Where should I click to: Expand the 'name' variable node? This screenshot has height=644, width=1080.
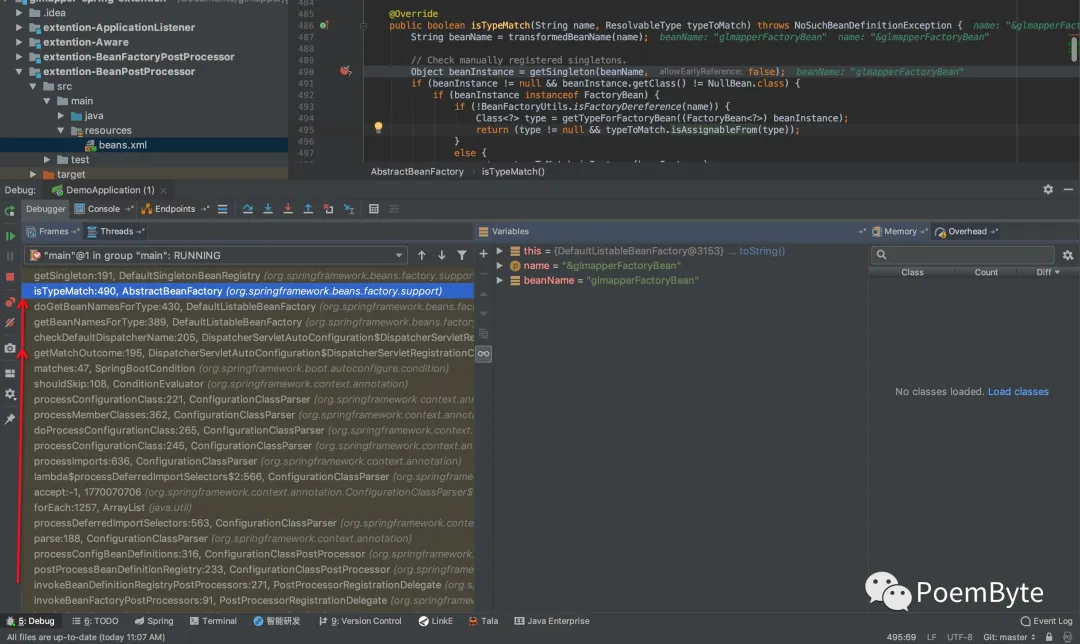click(500, 266)
